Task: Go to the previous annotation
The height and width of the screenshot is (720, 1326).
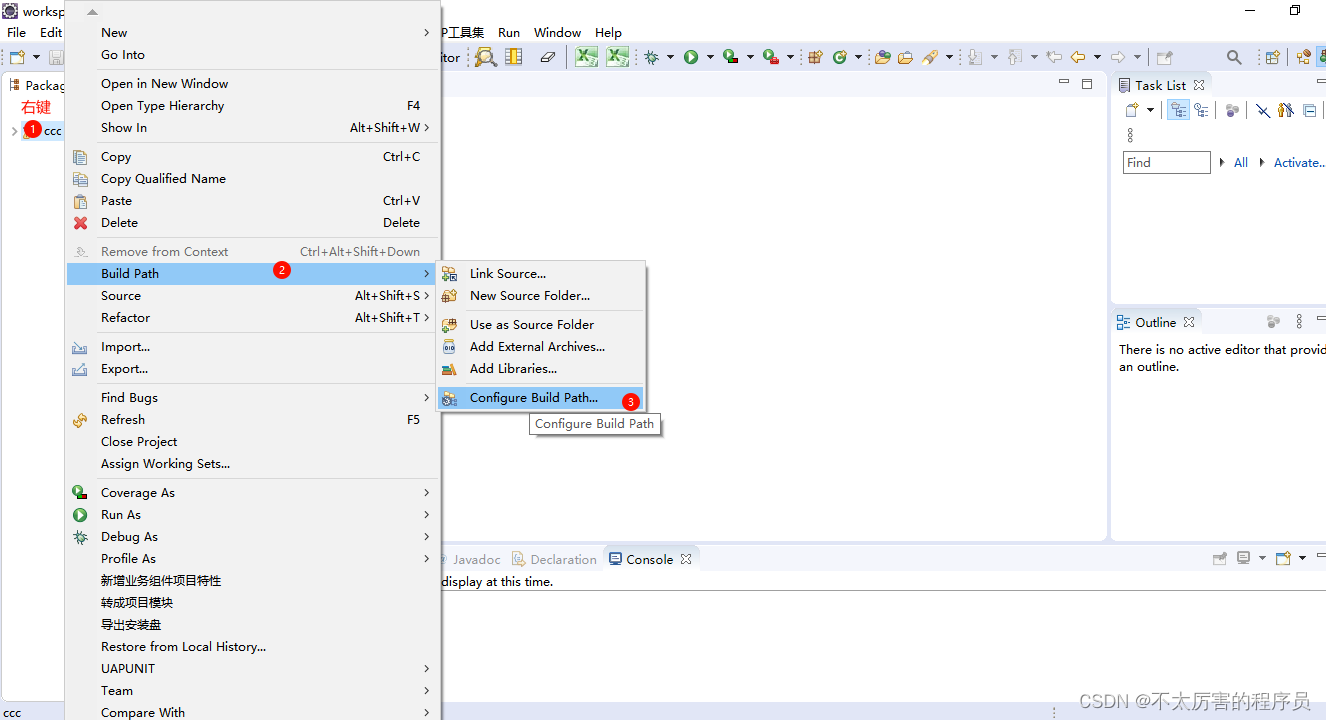Action: pos(1013,57)
